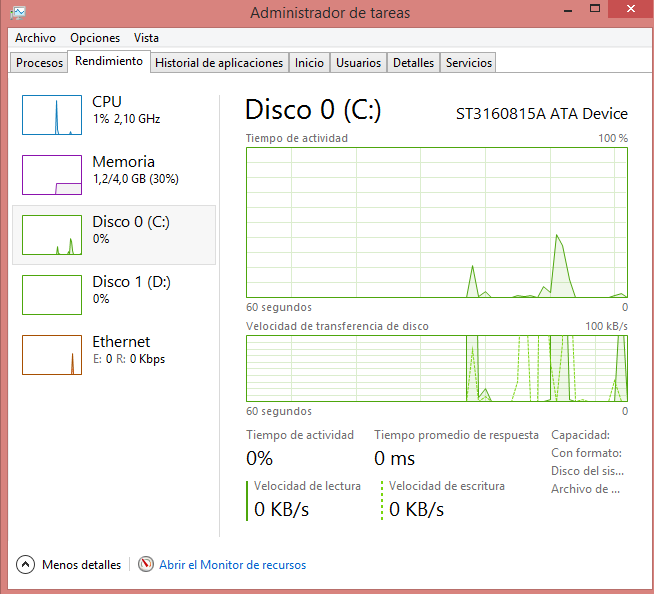Switch to the Servicios tab
This screenshot has width=654, height=594.
click(x=468, y=63)
